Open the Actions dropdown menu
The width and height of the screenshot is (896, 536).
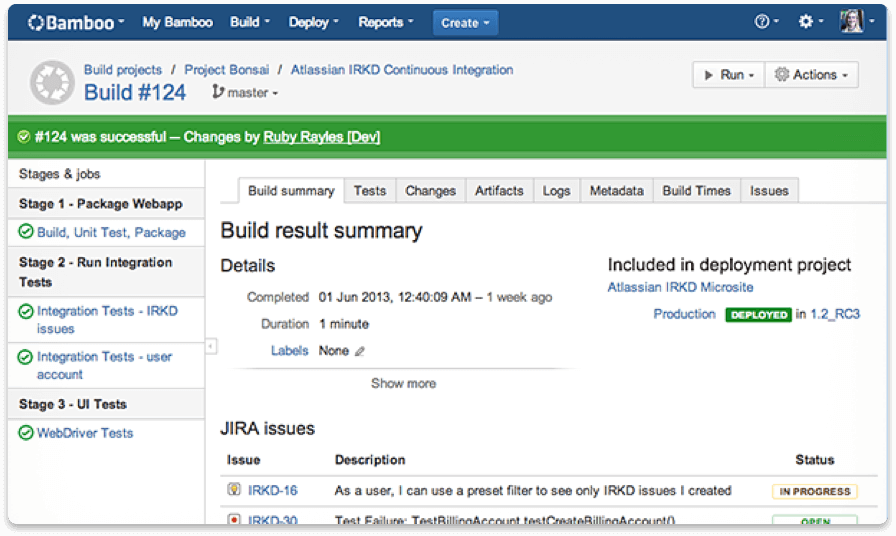pos(812,75)
